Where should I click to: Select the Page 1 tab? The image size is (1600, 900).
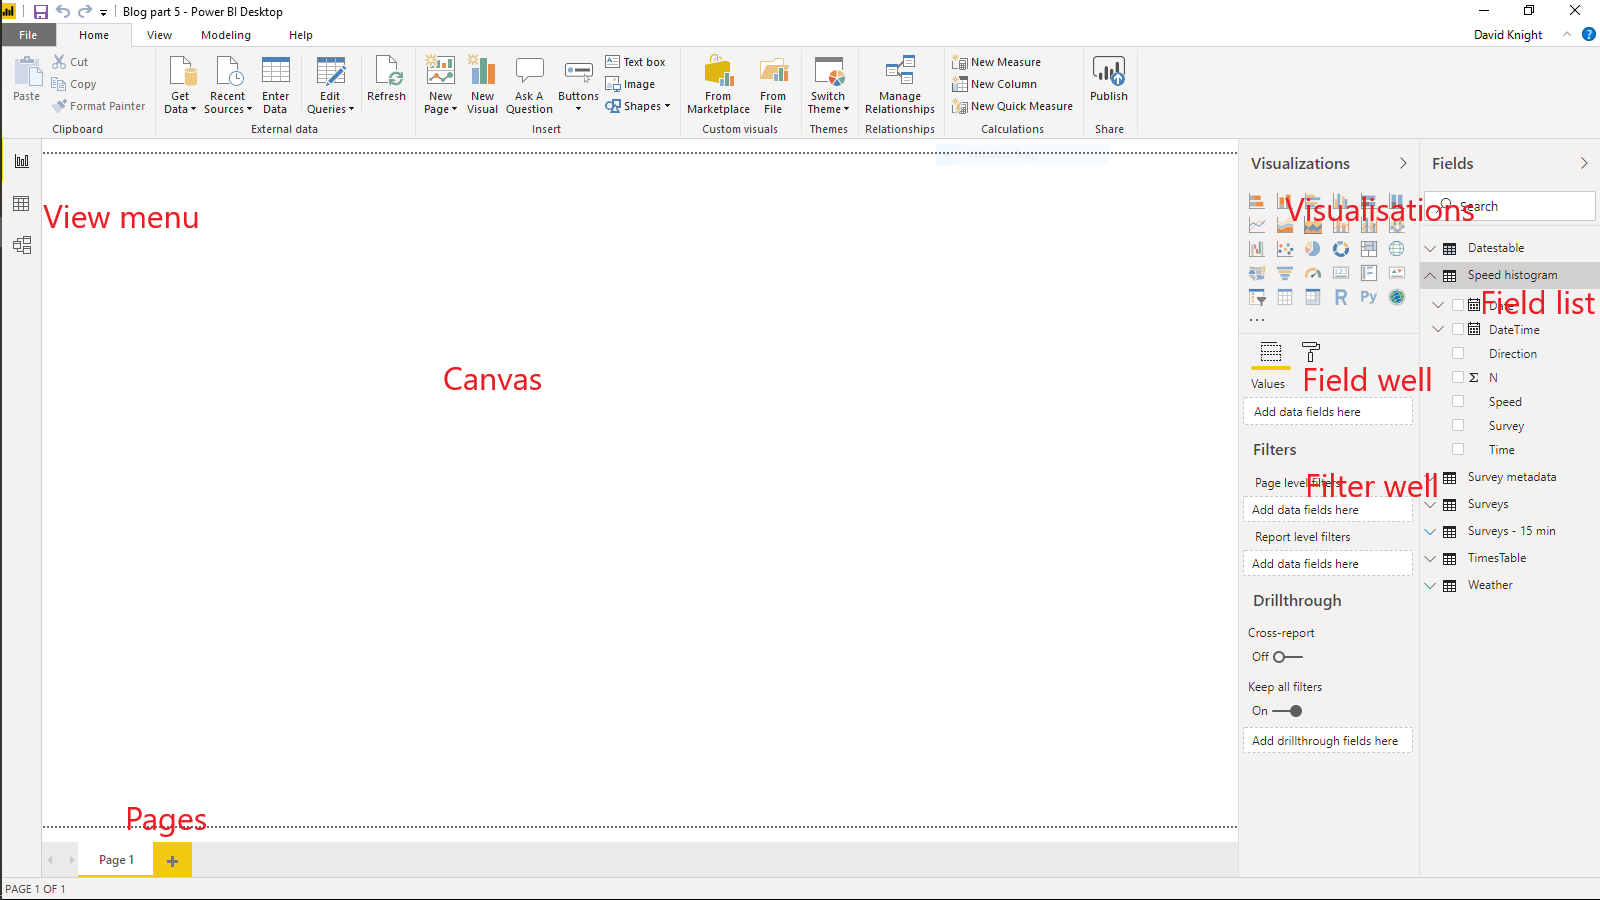[x=116, y=860]
